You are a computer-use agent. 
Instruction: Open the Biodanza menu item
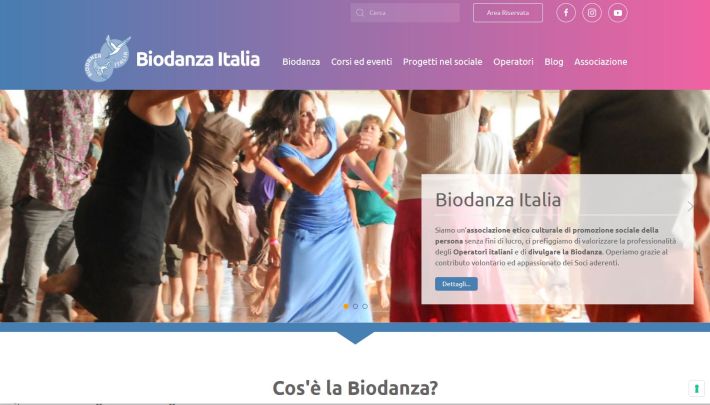301,62
